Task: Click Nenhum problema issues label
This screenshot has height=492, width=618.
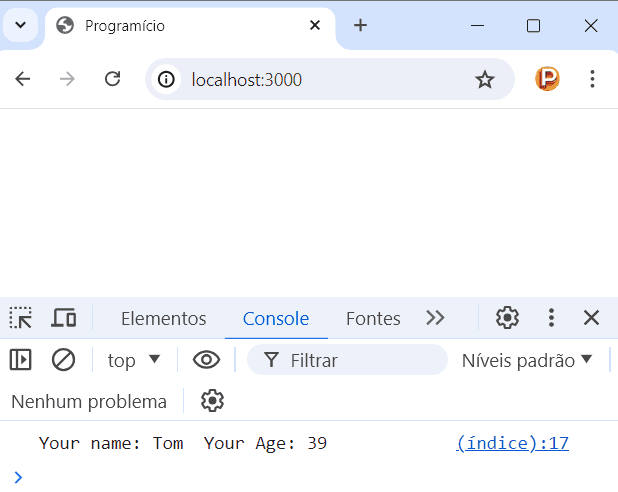Action: [x=89, y=402]
